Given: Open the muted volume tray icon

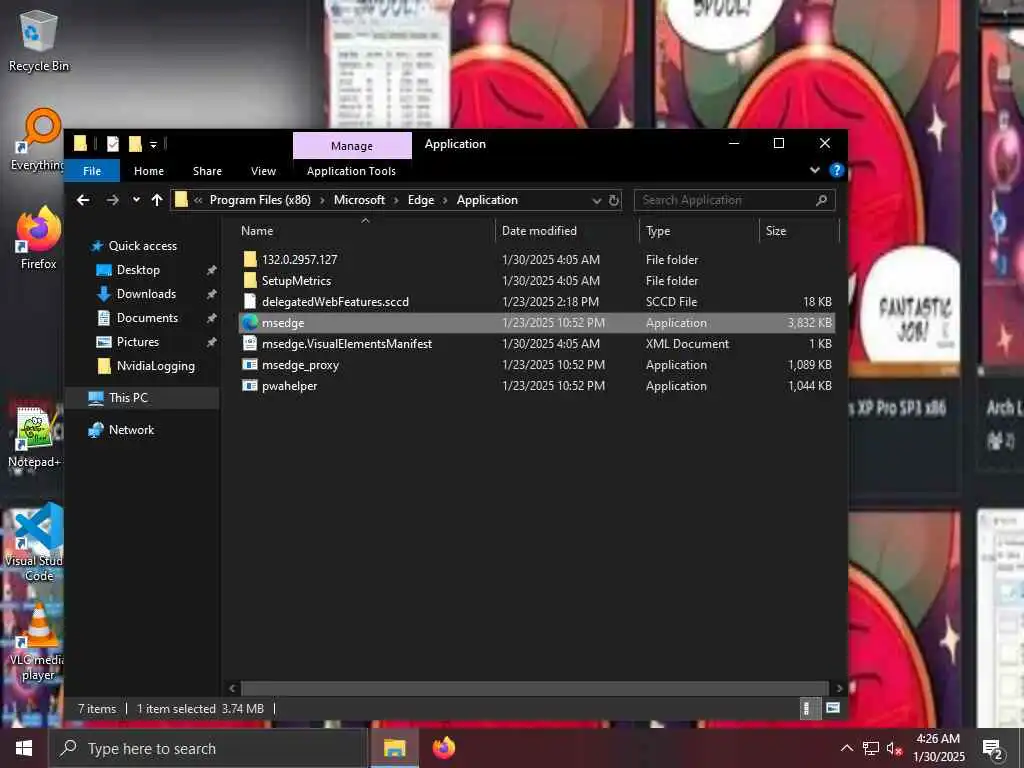Looking at the screenshot, I should [895, 748].
